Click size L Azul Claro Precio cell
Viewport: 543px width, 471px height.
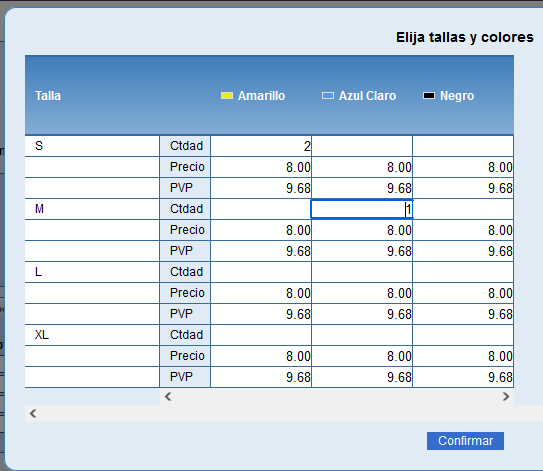(362, 293)
